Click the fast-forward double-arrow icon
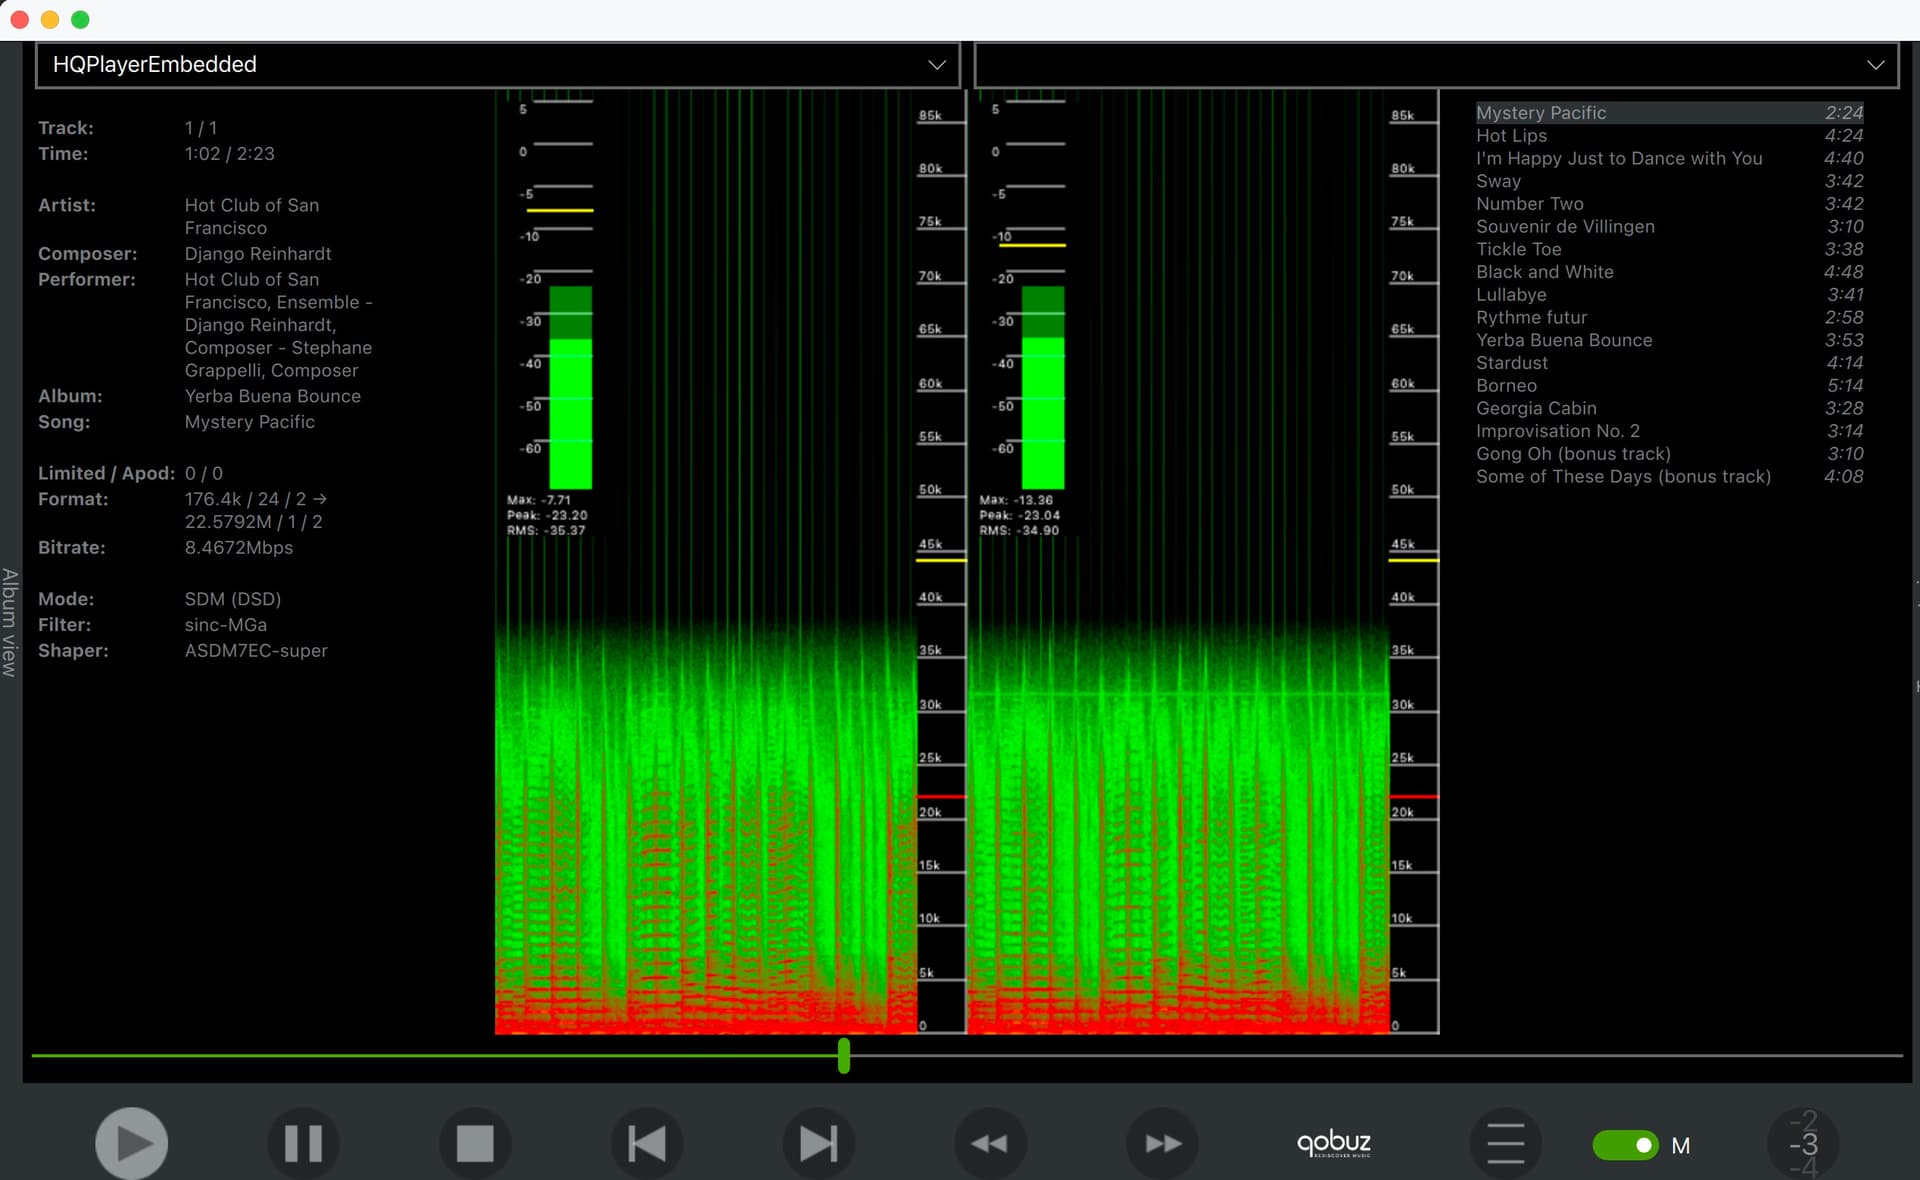This screenshot has height=1180, width=1920. [x=1162, y=1143]
